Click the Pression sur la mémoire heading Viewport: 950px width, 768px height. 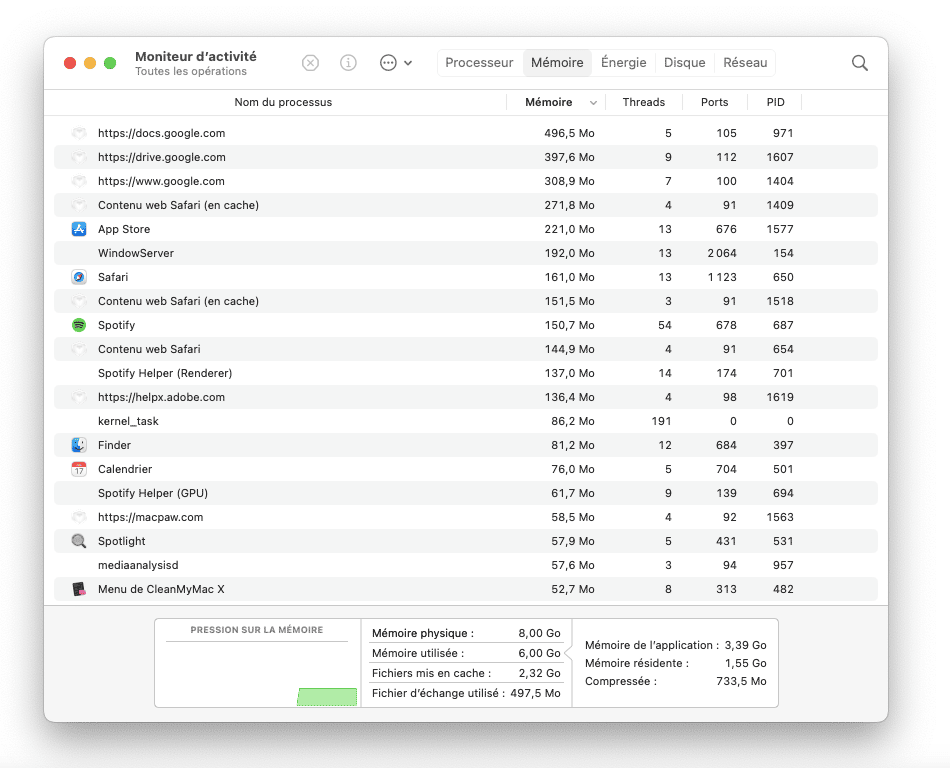pos(257,630)
